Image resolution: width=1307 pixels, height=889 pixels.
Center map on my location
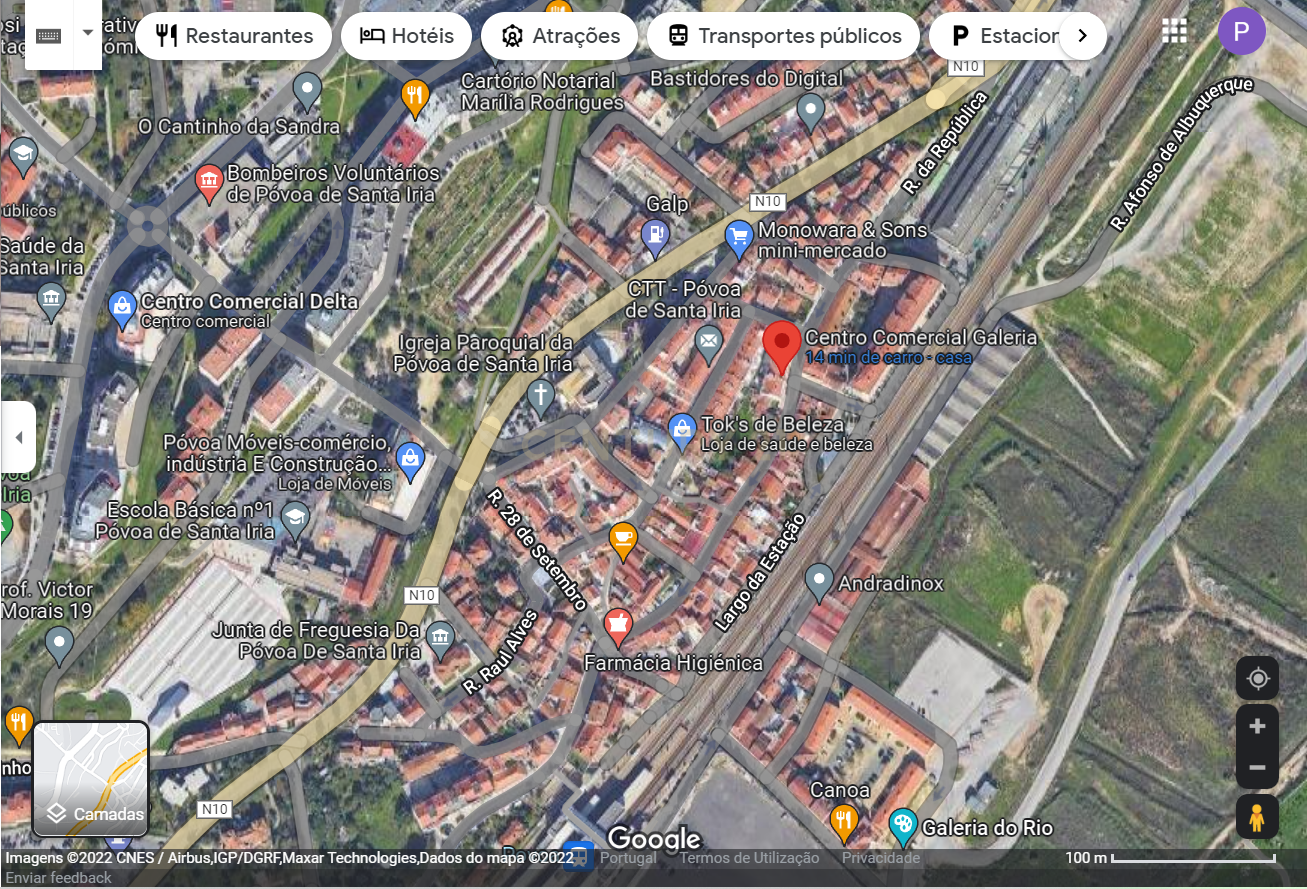click(1257, 679)
